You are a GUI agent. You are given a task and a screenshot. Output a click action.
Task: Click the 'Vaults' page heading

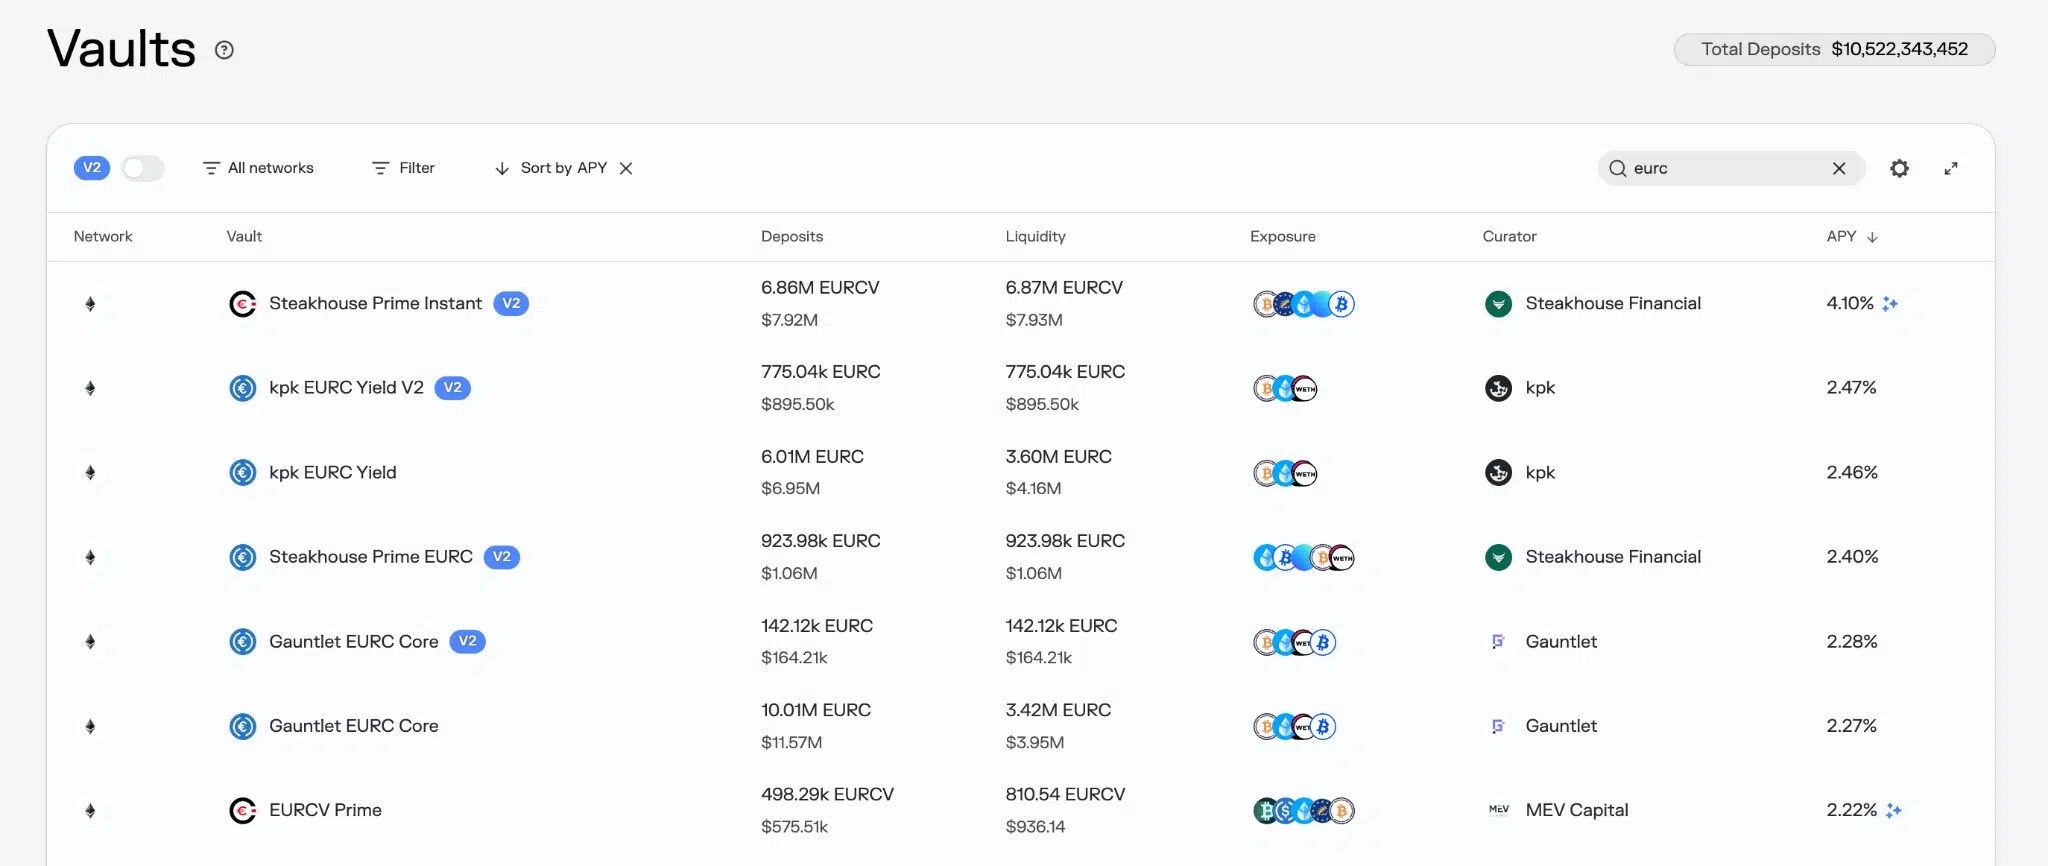click(121, 49)
